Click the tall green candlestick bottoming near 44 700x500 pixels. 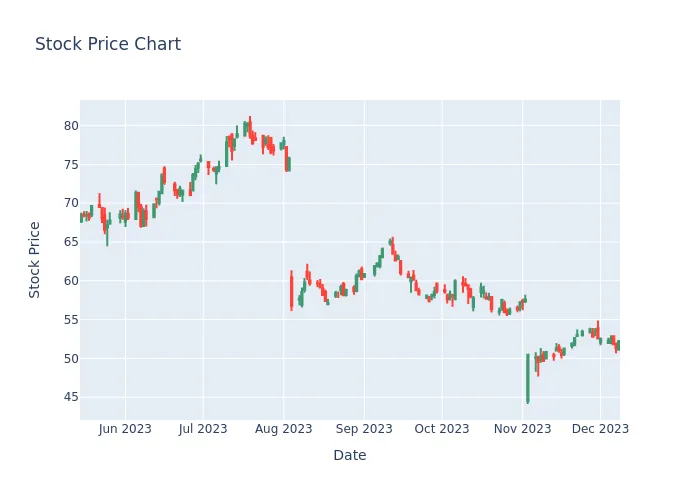[x=528, y=379]
